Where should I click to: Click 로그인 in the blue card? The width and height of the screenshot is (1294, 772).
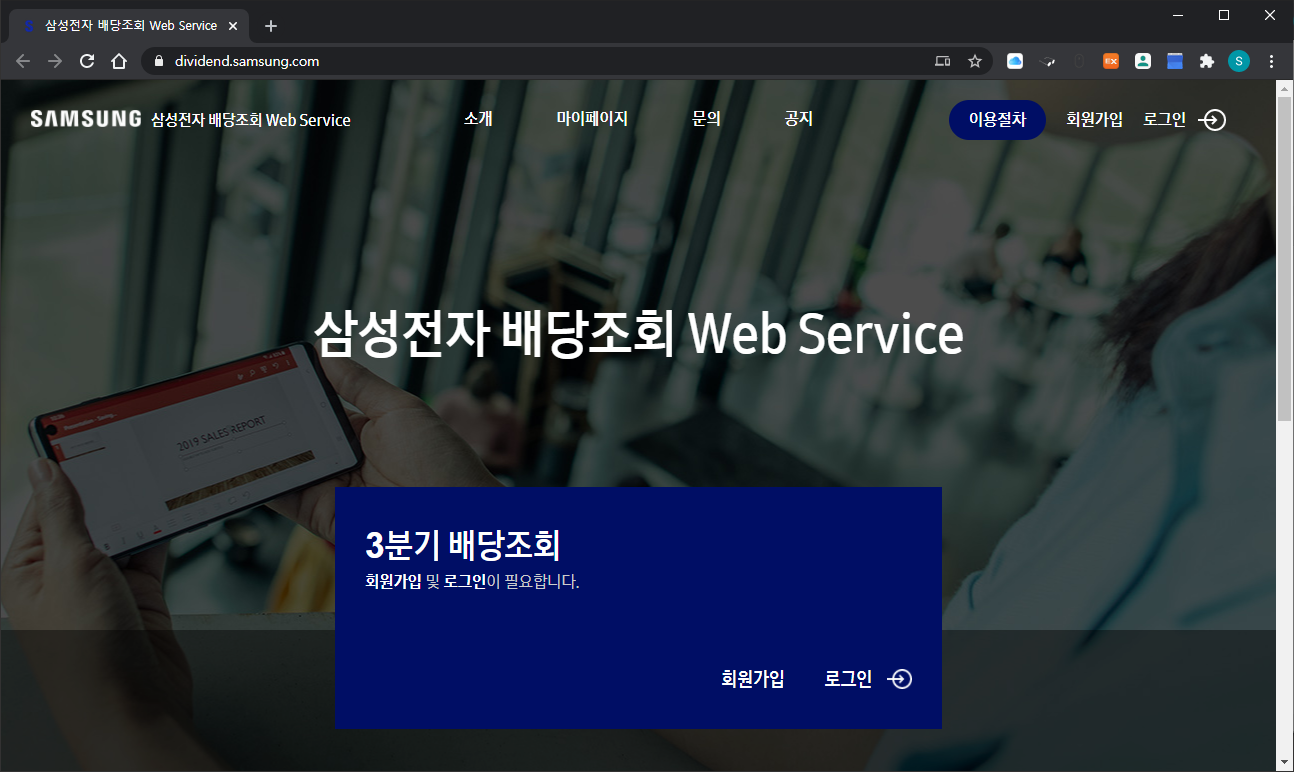click(x=848, y=679)
